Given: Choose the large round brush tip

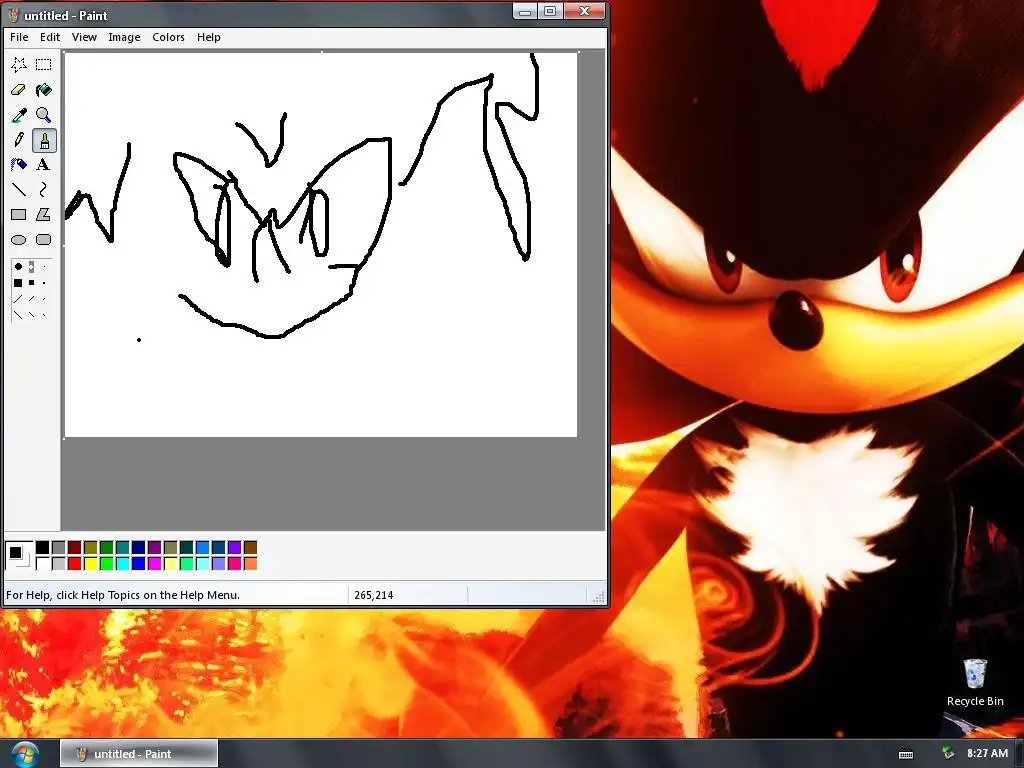Looking at the screenshot, I should click(18, 266).
